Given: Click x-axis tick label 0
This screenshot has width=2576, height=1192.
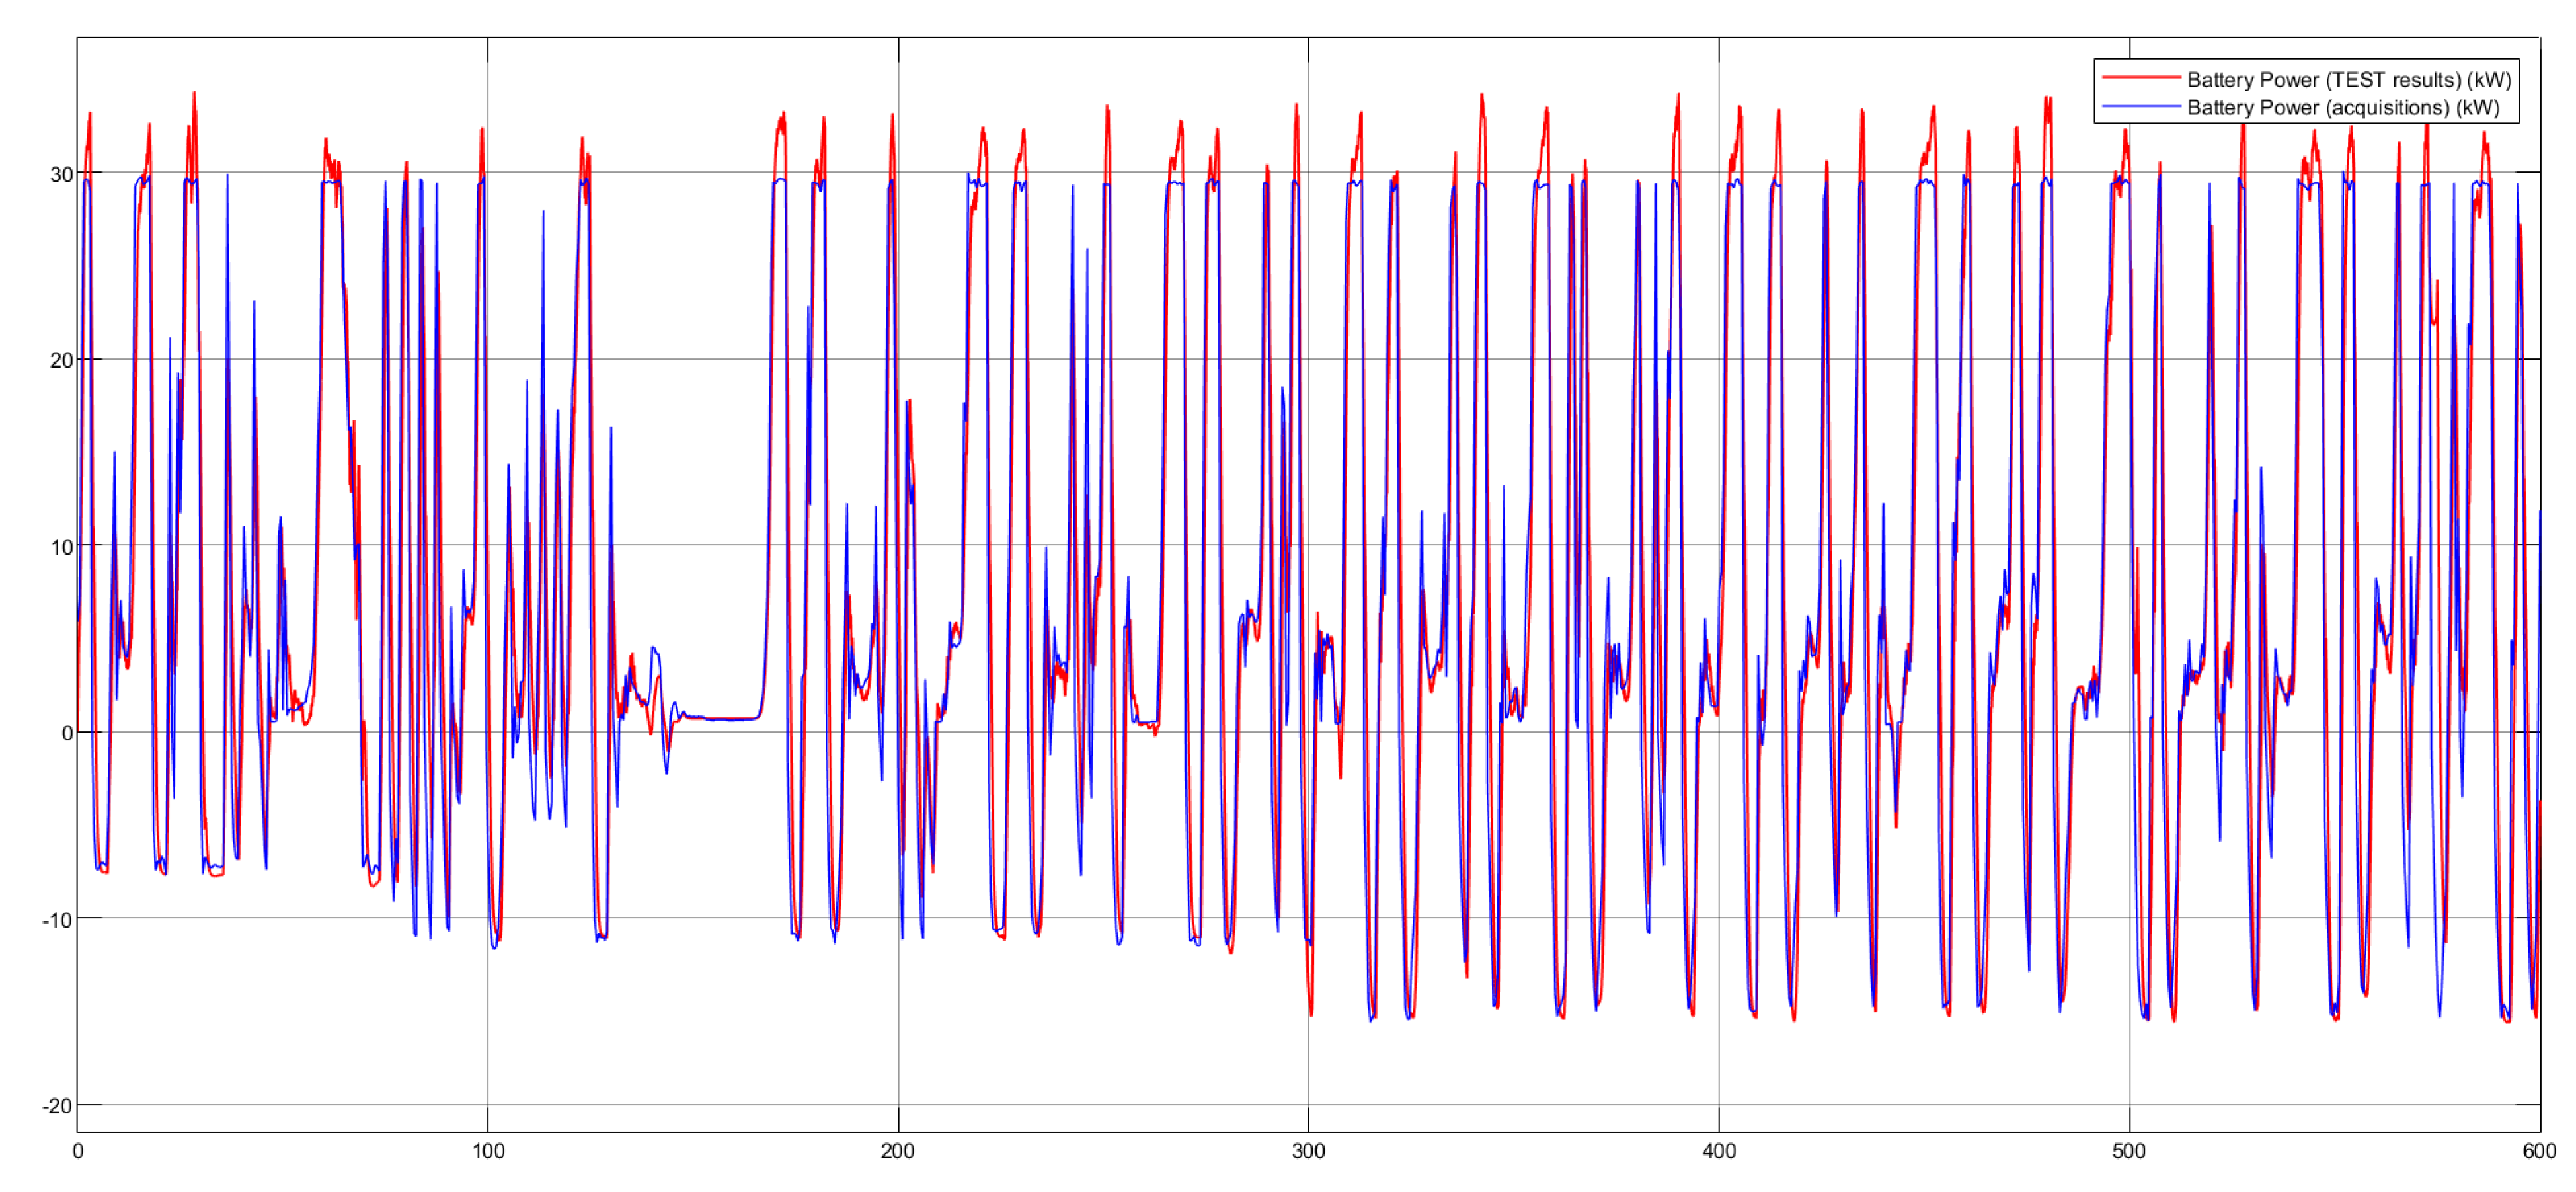Looking at the screenshot, I should (78, 1151).
